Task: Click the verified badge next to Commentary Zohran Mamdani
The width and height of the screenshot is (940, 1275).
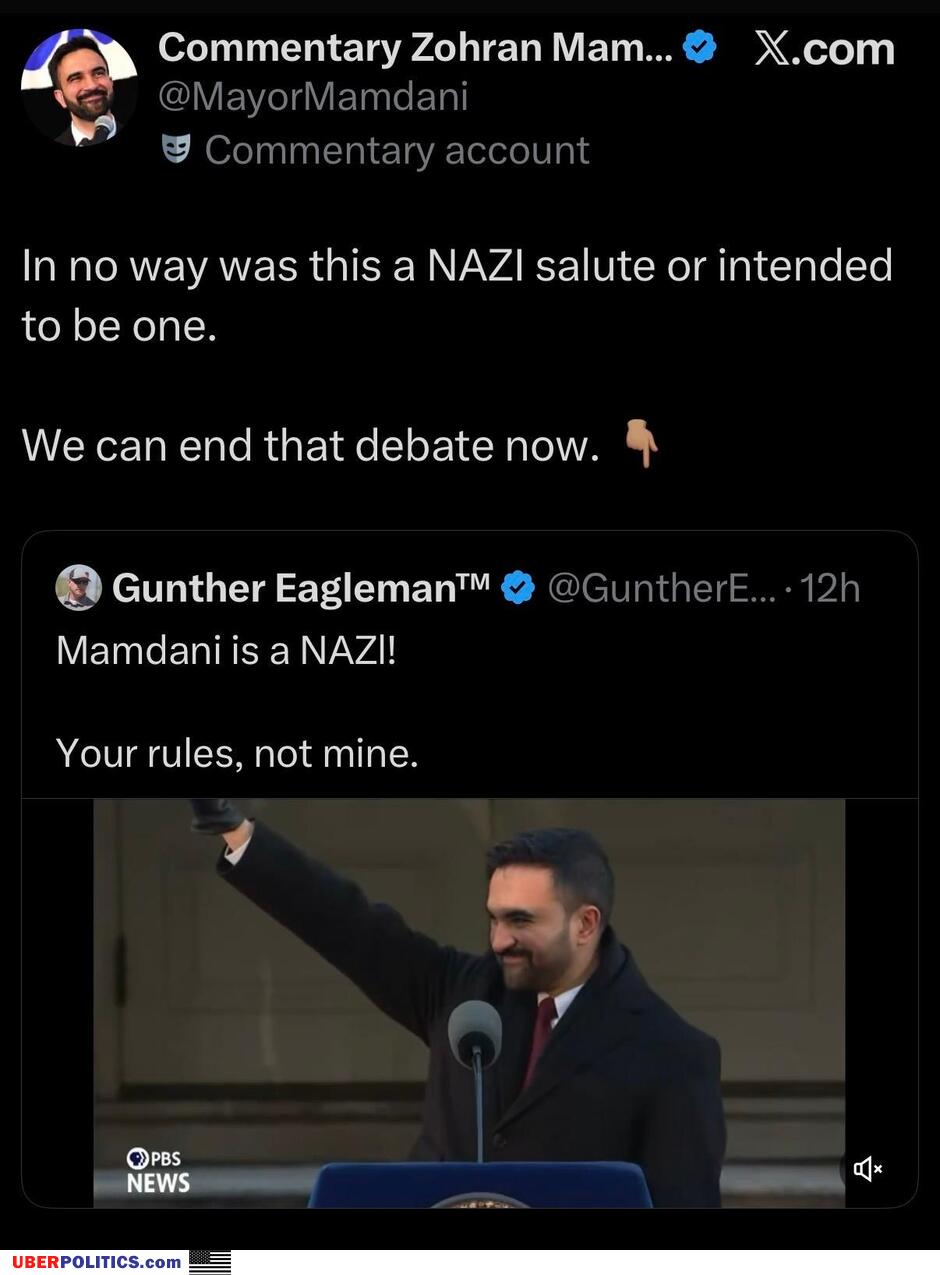Action: click(699, 46)
